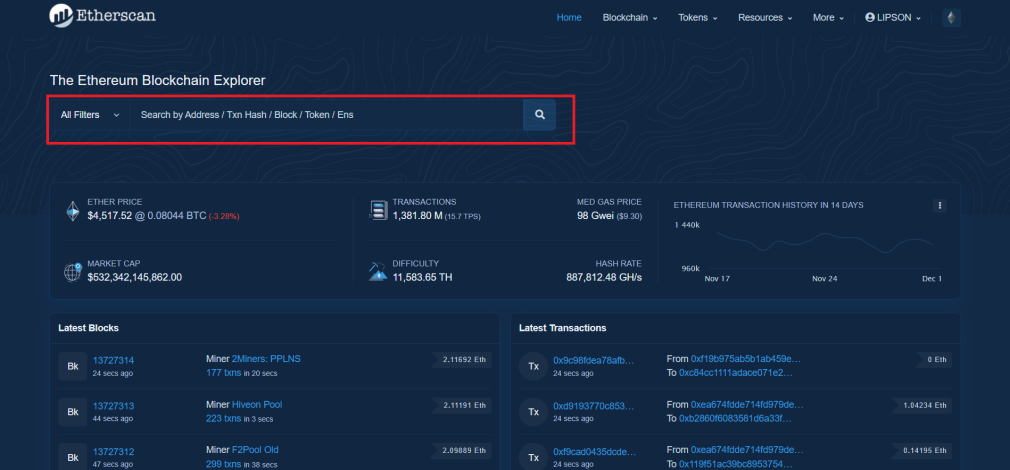The image size is (1010, 470).
Task: Open chart options three-dot menu
Action: pyautogui.click(x=940, y=205)
